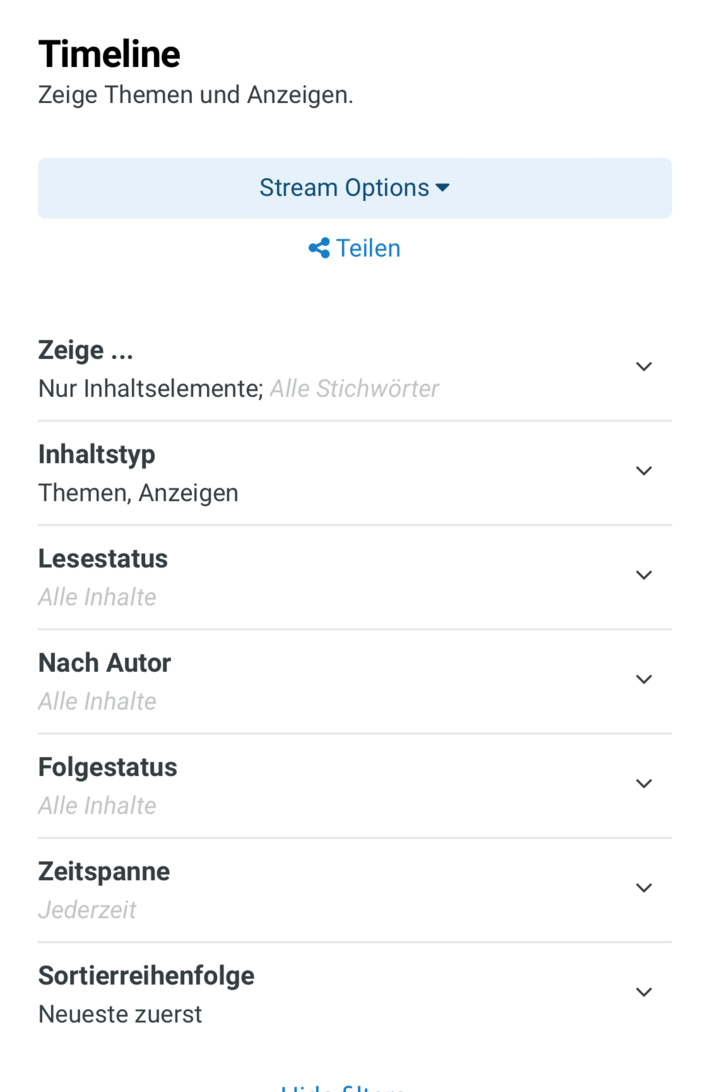Expand the Zeige ... filter chevron

tap(644, 367)
